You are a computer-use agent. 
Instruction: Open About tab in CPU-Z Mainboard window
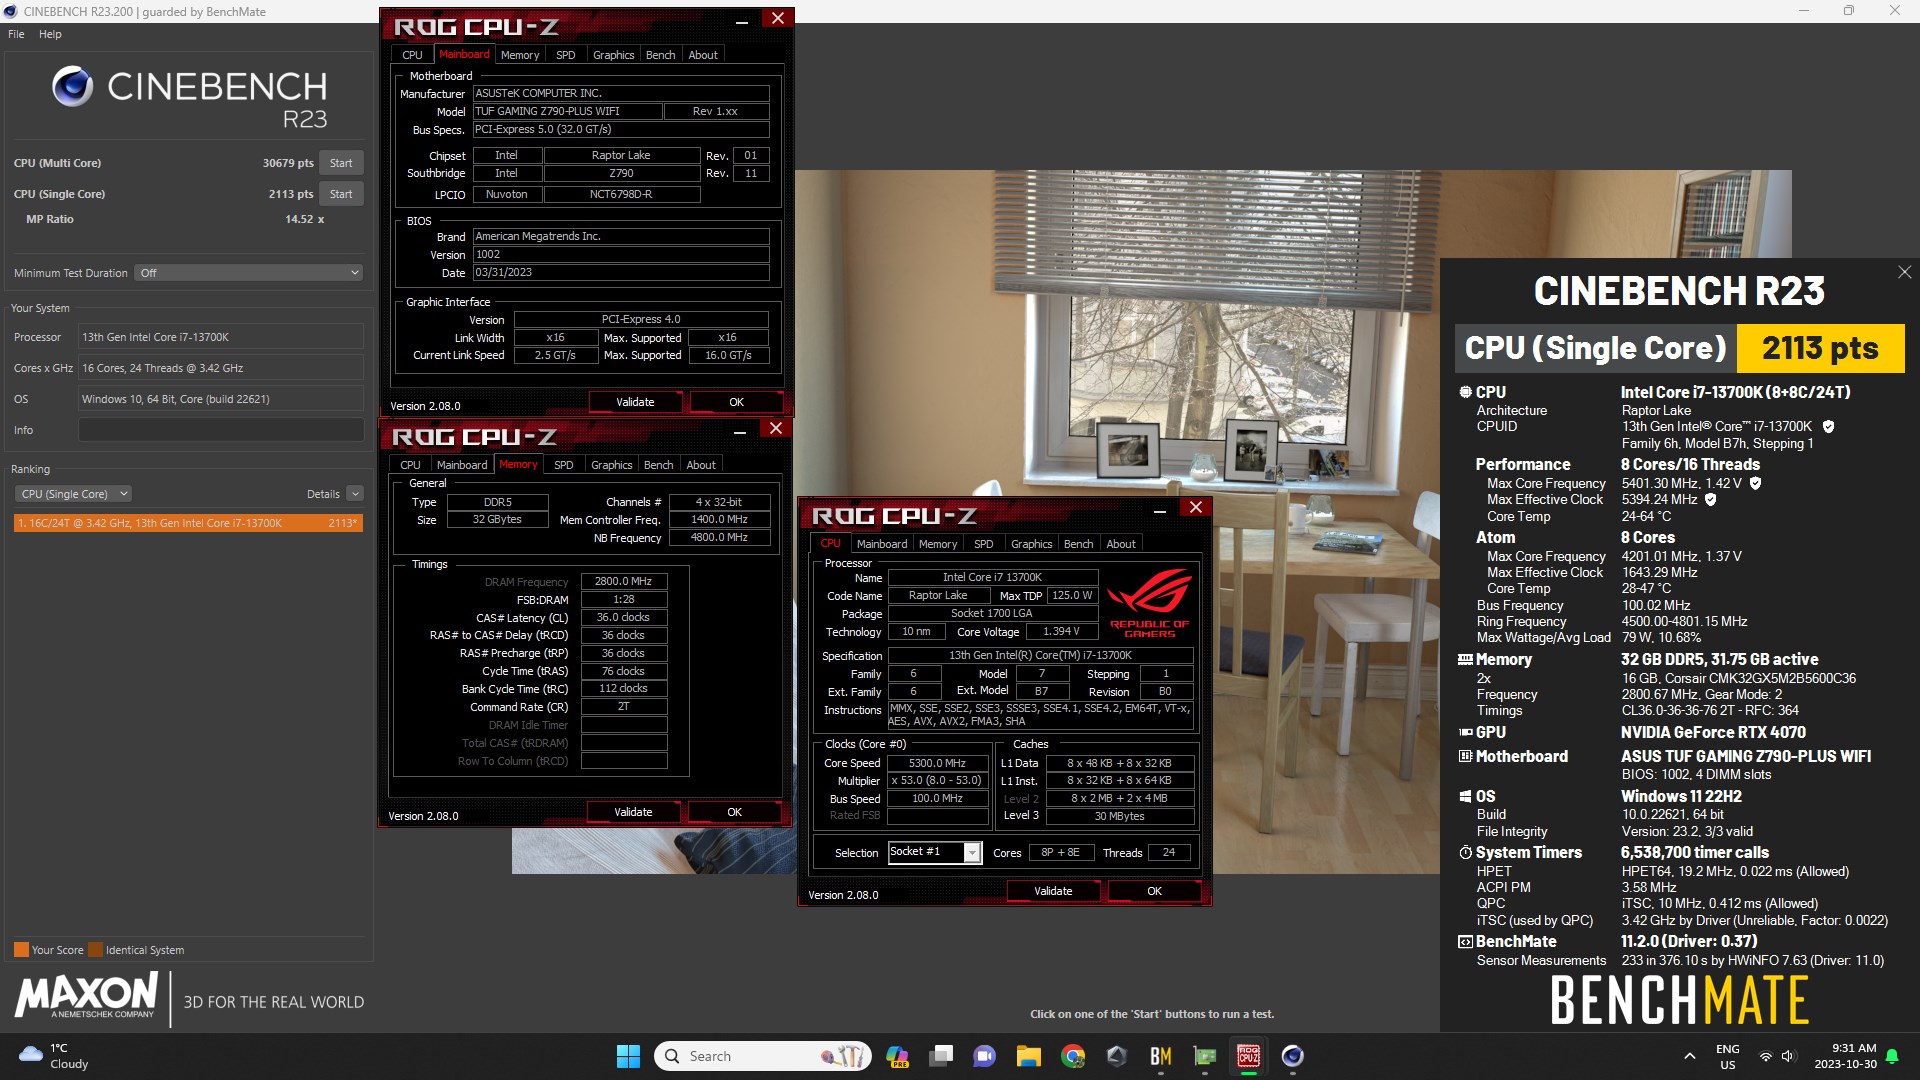703,55
